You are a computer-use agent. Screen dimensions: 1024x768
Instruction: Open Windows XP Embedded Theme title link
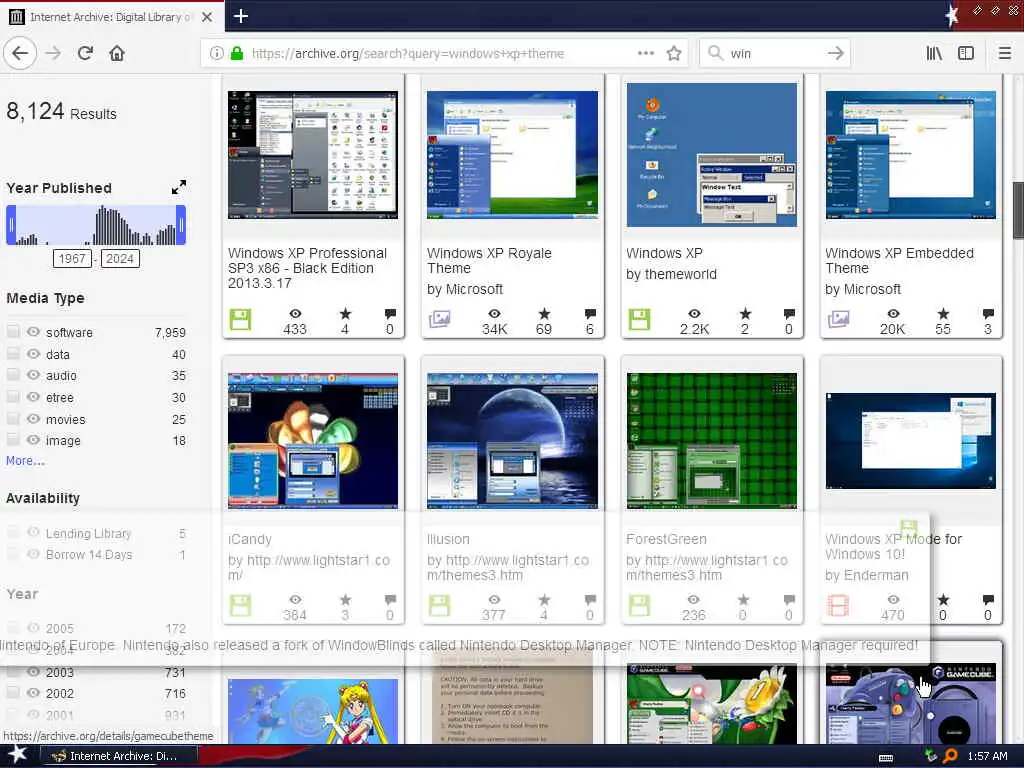point(899,261)
